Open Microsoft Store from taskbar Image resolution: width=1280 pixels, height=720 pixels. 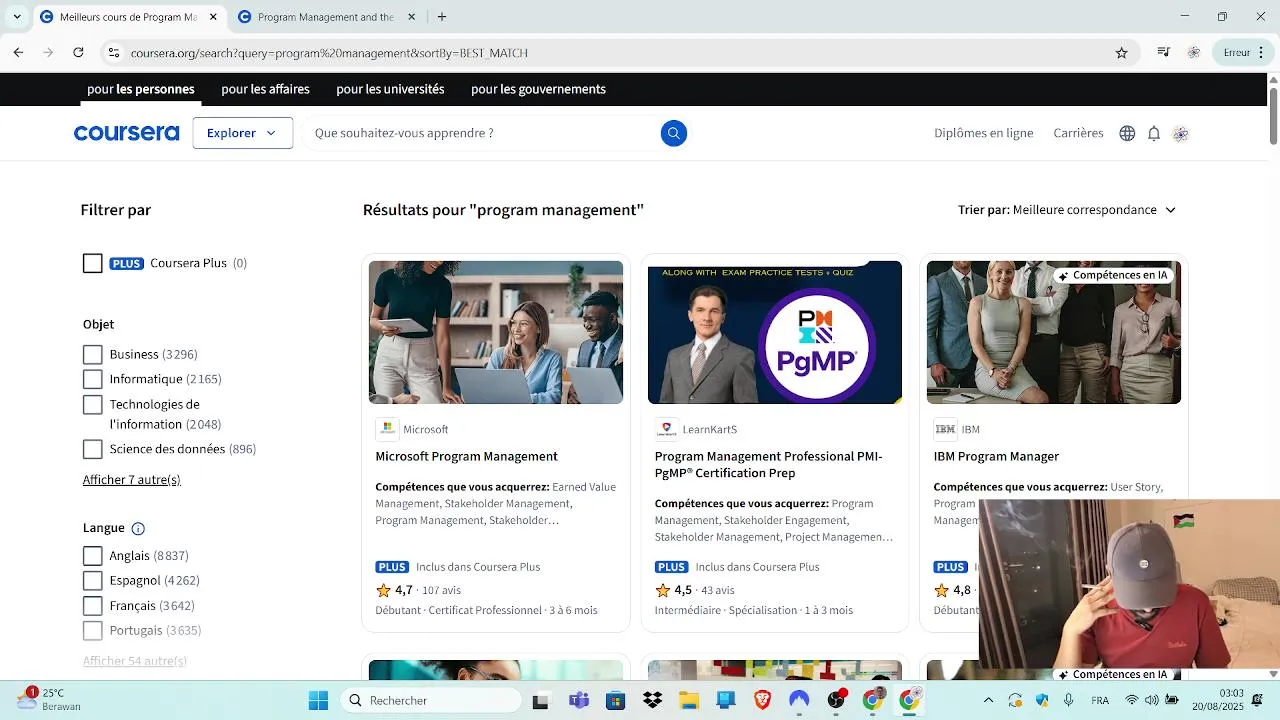616,701
